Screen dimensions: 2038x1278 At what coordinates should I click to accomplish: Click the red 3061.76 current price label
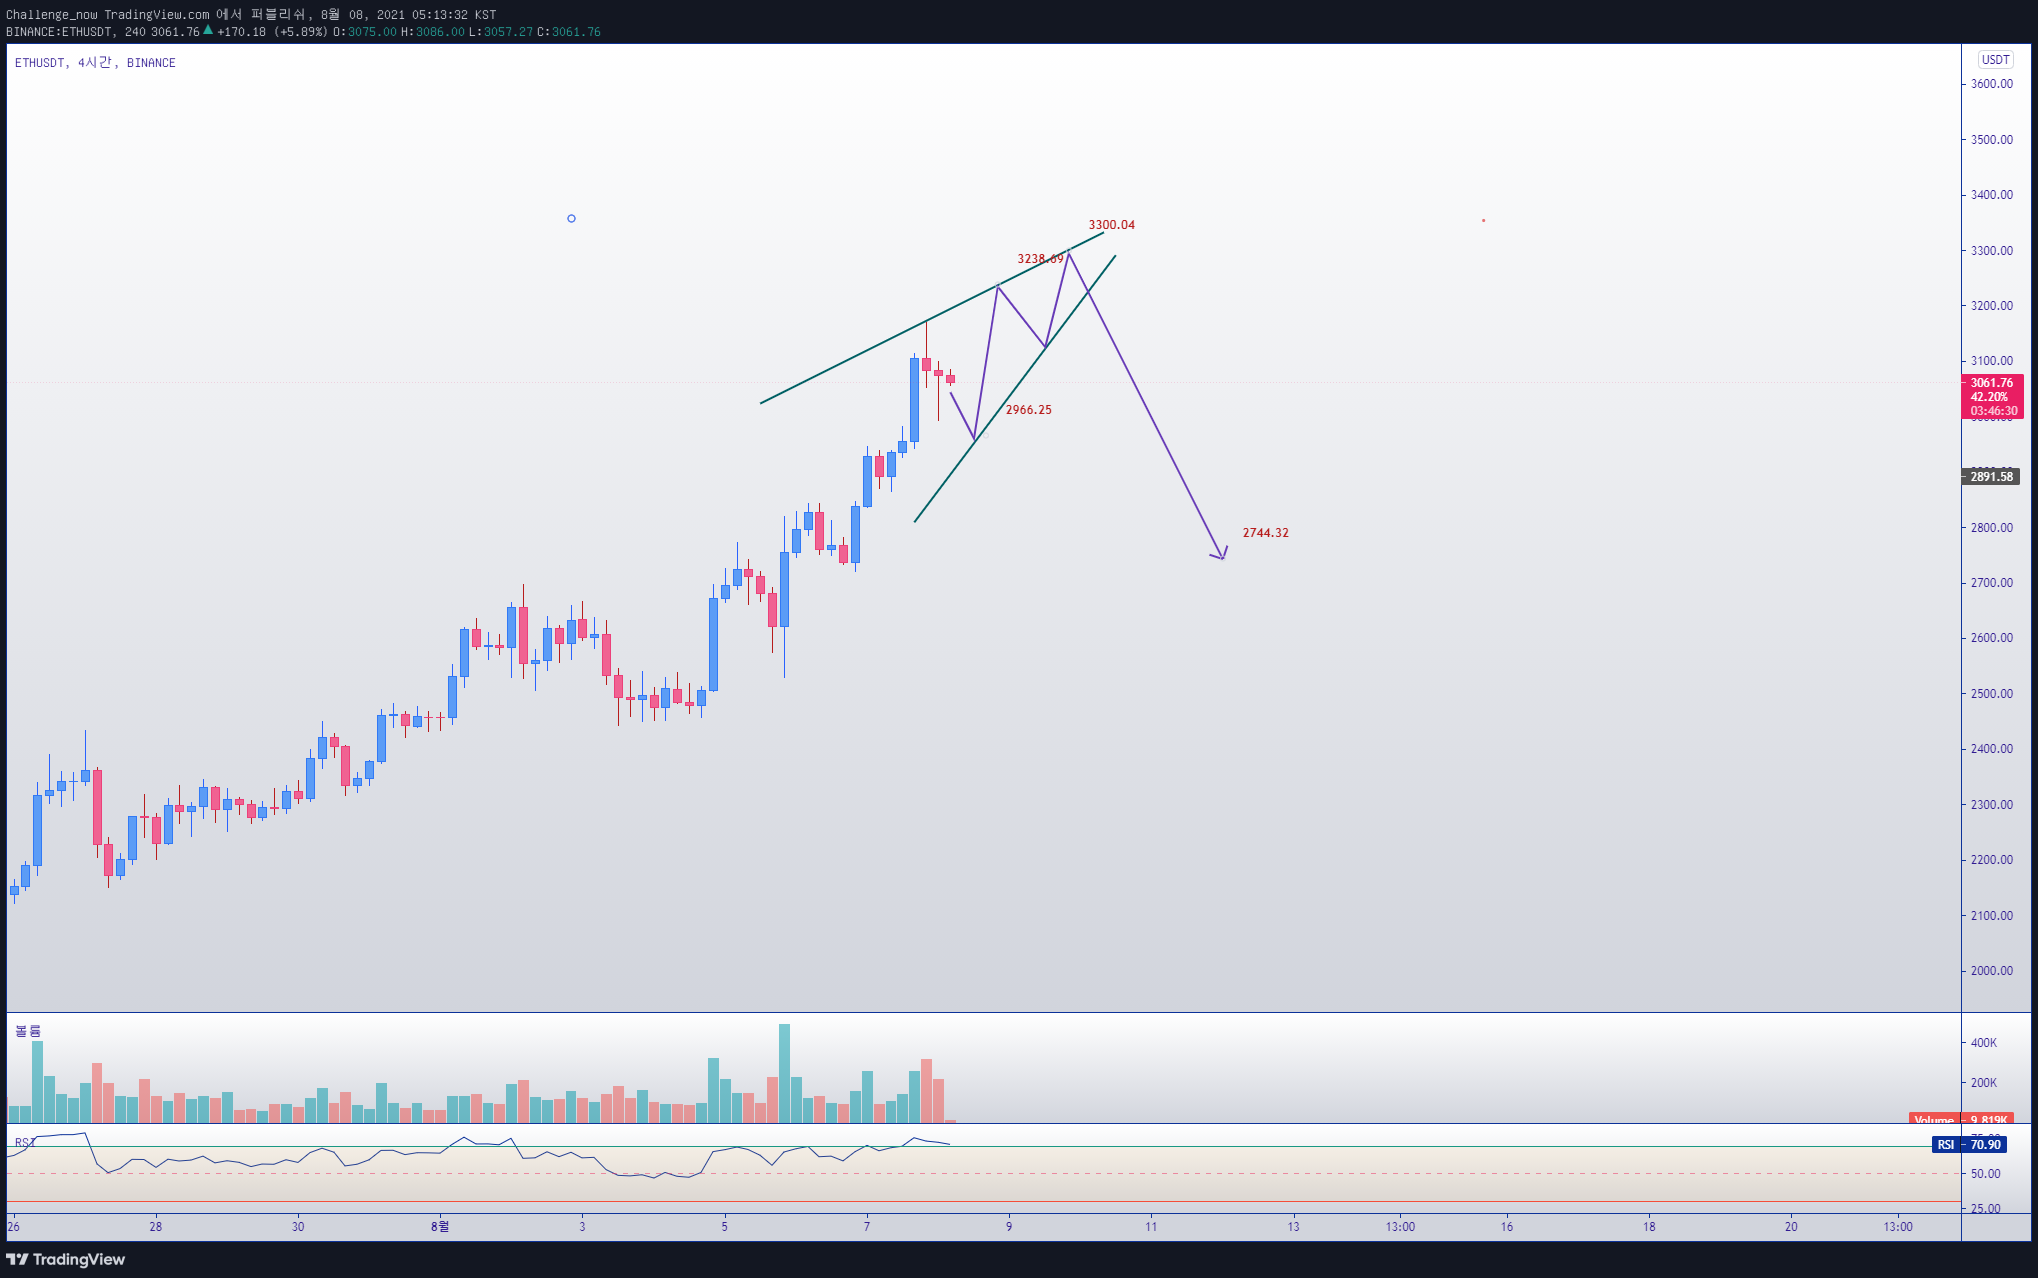pos(1992,396)
